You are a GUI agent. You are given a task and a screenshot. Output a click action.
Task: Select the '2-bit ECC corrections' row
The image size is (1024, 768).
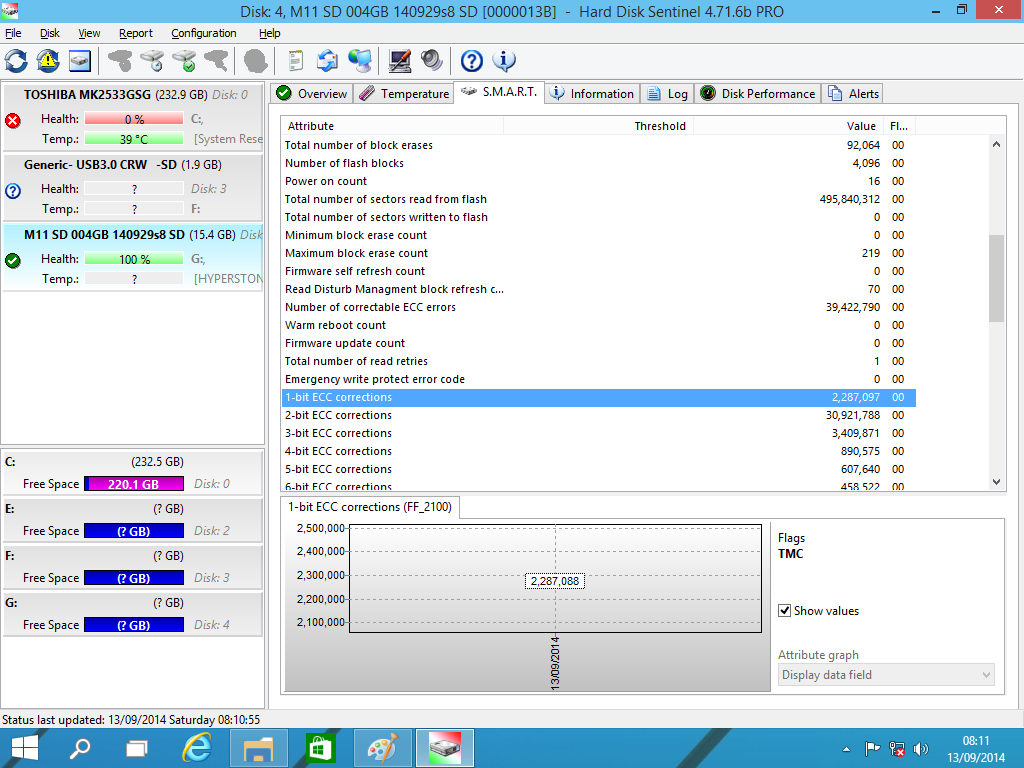click(599, 415)
